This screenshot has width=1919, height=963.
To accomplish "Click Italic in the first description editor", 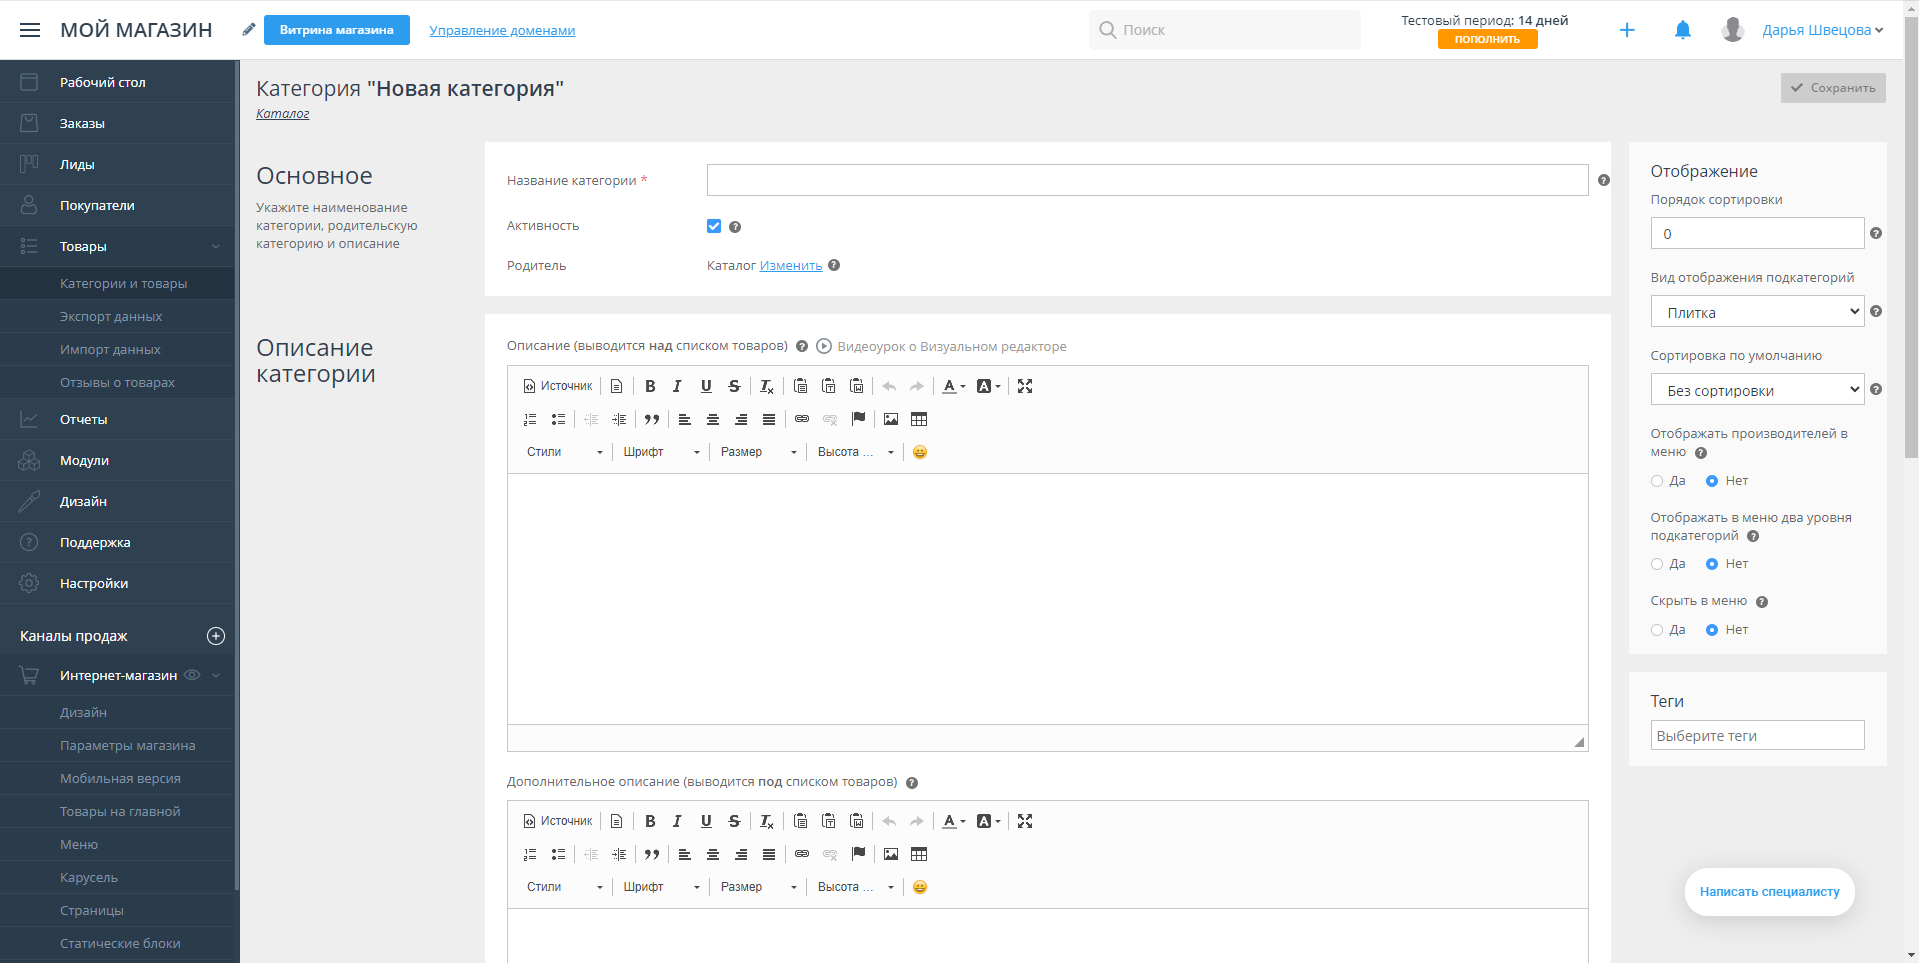I will click(x=677, y=386).
